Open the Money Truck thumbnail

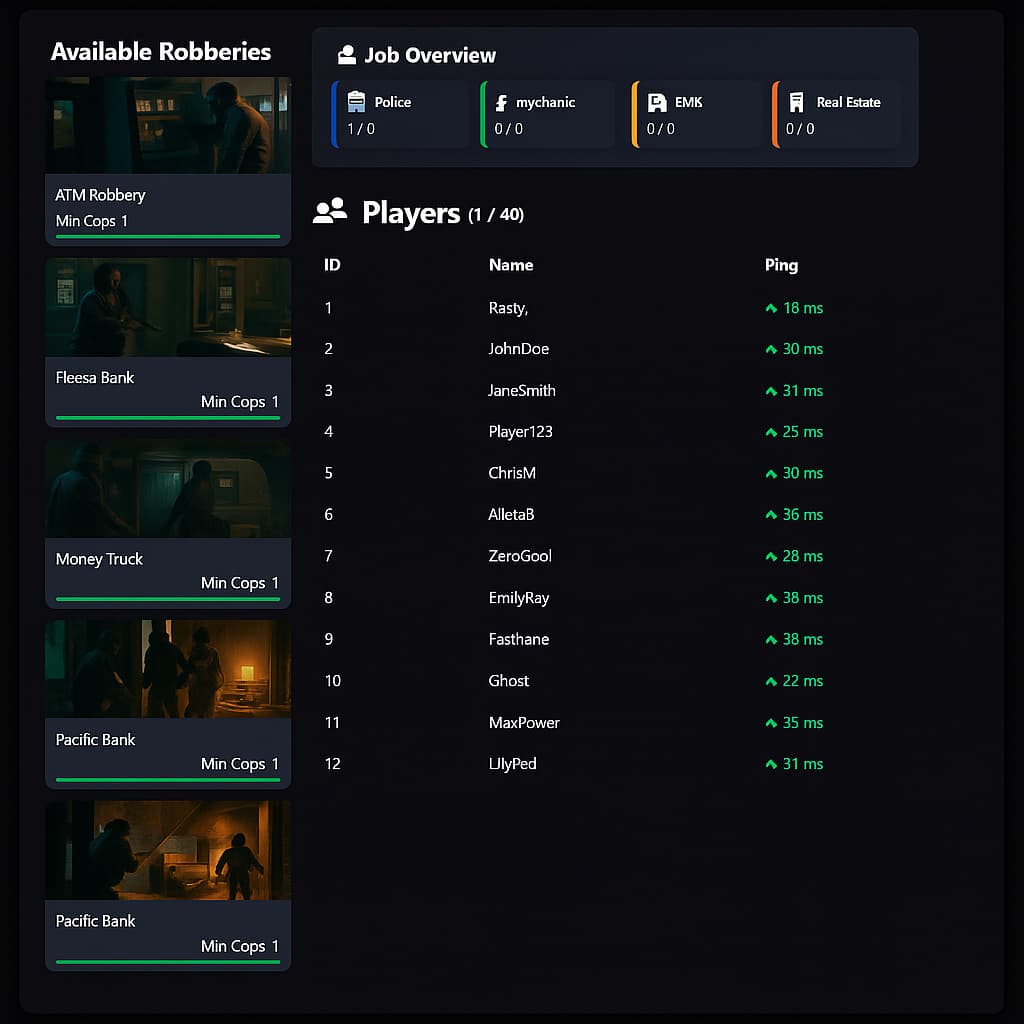tap(167, 488)
